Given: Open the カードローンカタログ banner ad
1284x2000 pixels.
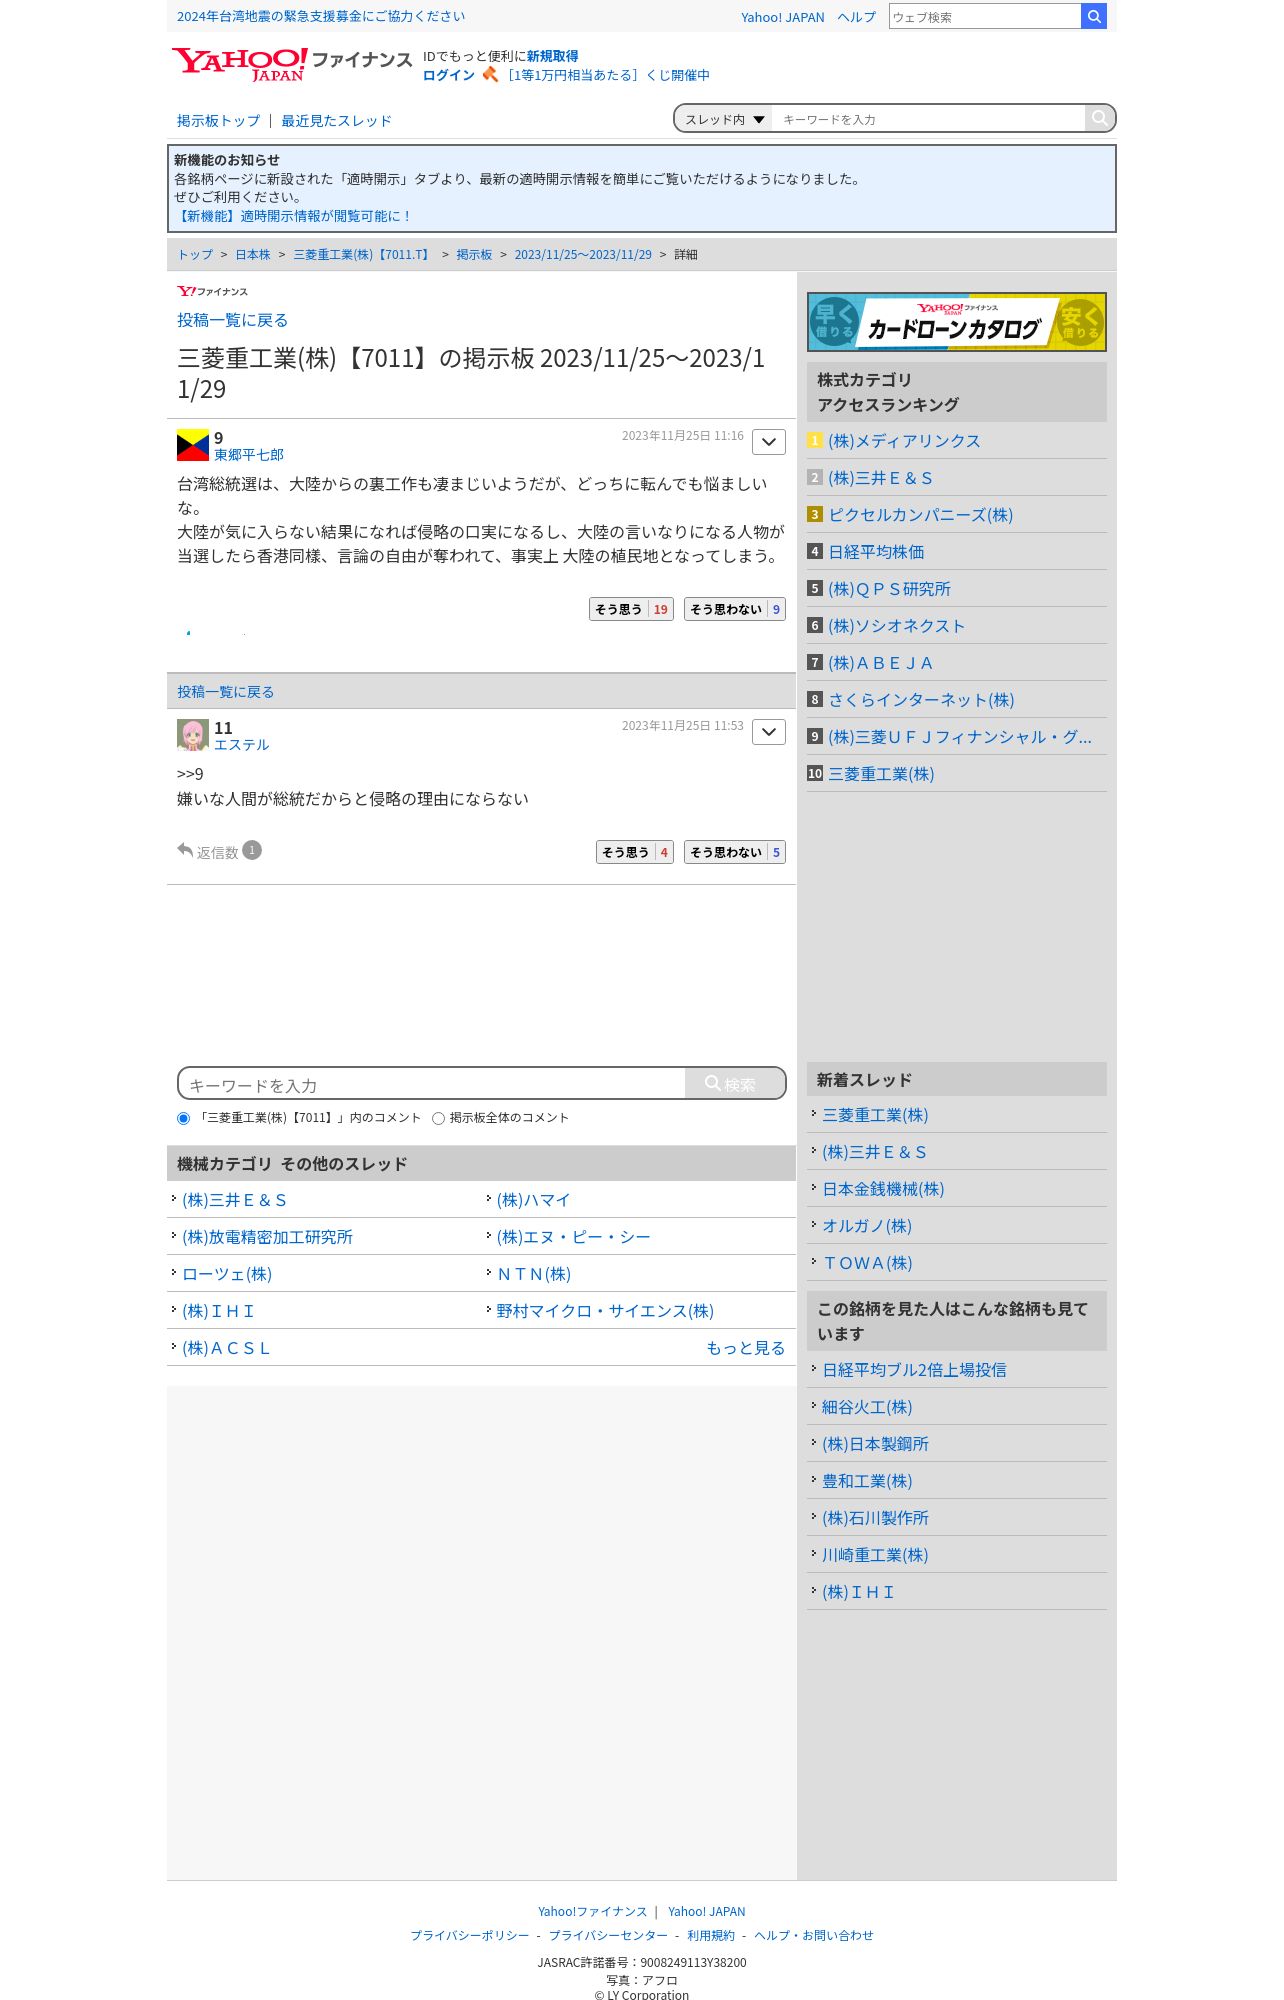Looking at the screenshot, I should 957,322.
